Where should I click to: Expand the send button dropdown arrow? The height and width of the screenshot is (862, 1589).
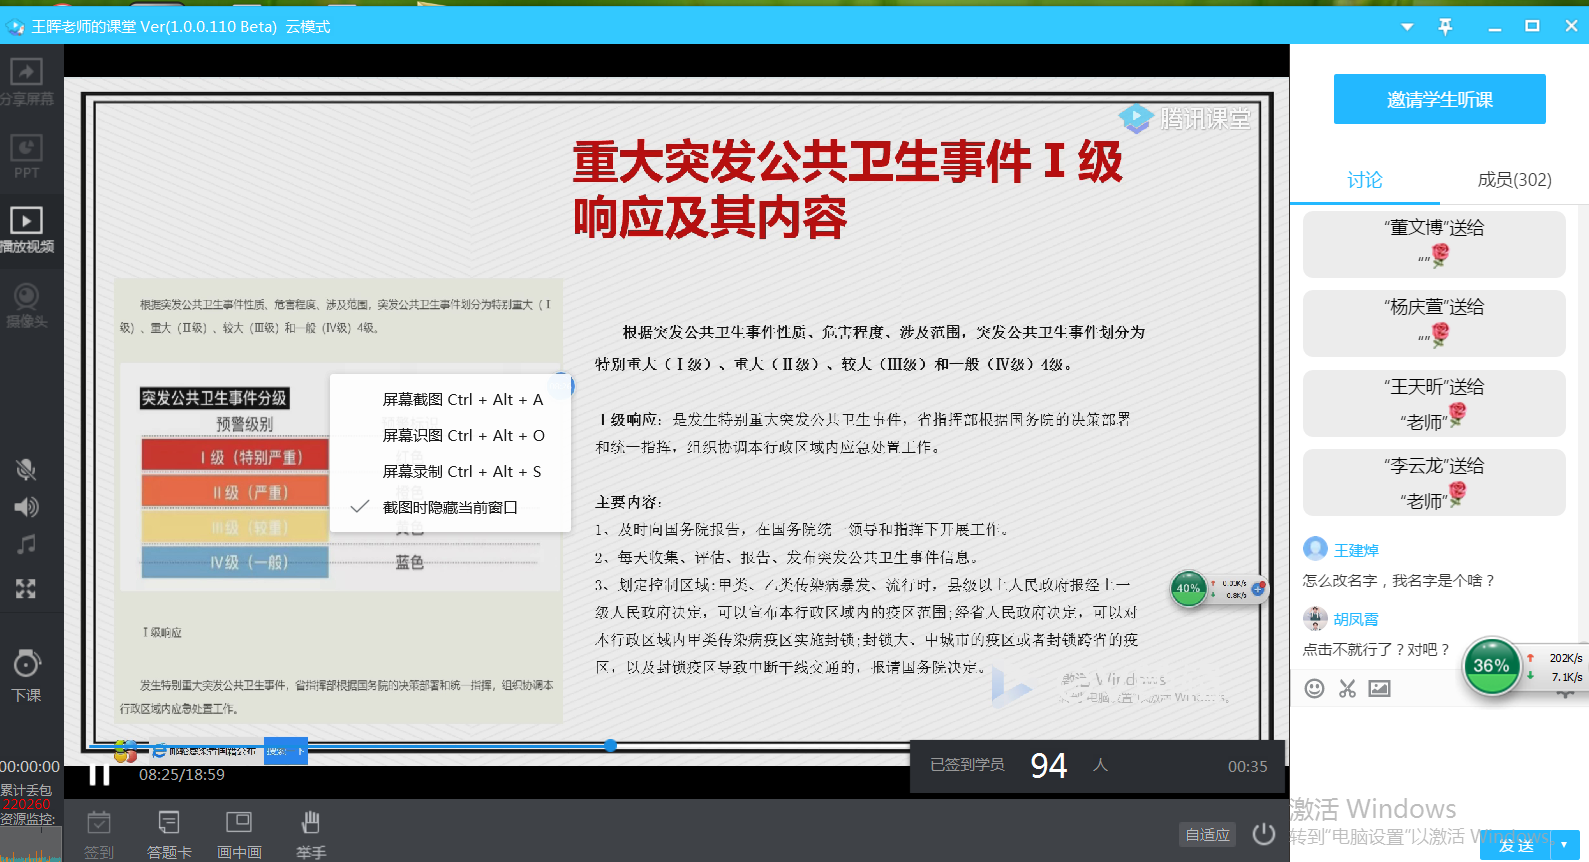point(1565,845)
